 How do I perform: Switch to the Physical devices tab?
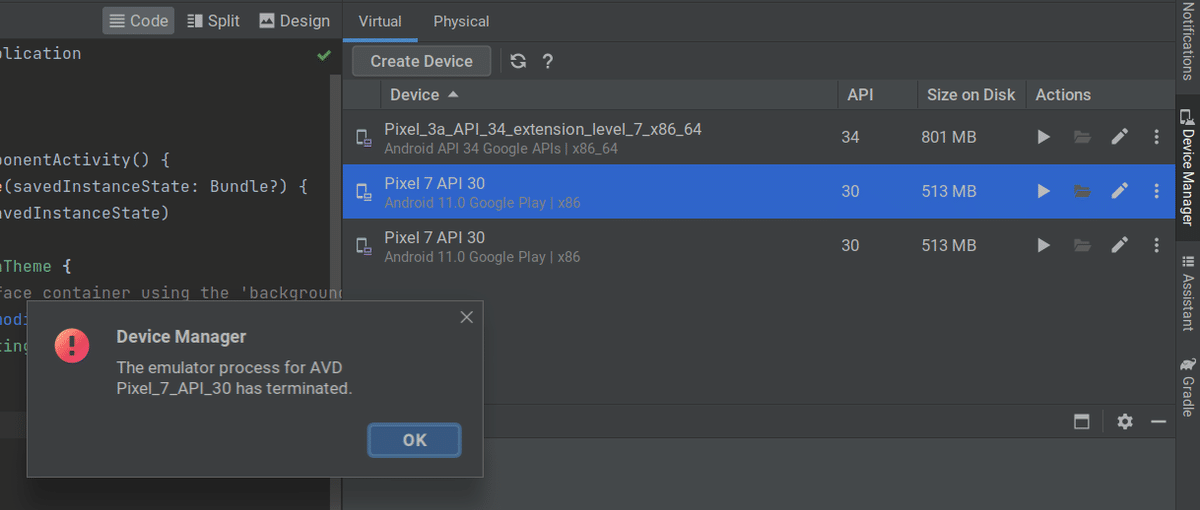(461, 21)
